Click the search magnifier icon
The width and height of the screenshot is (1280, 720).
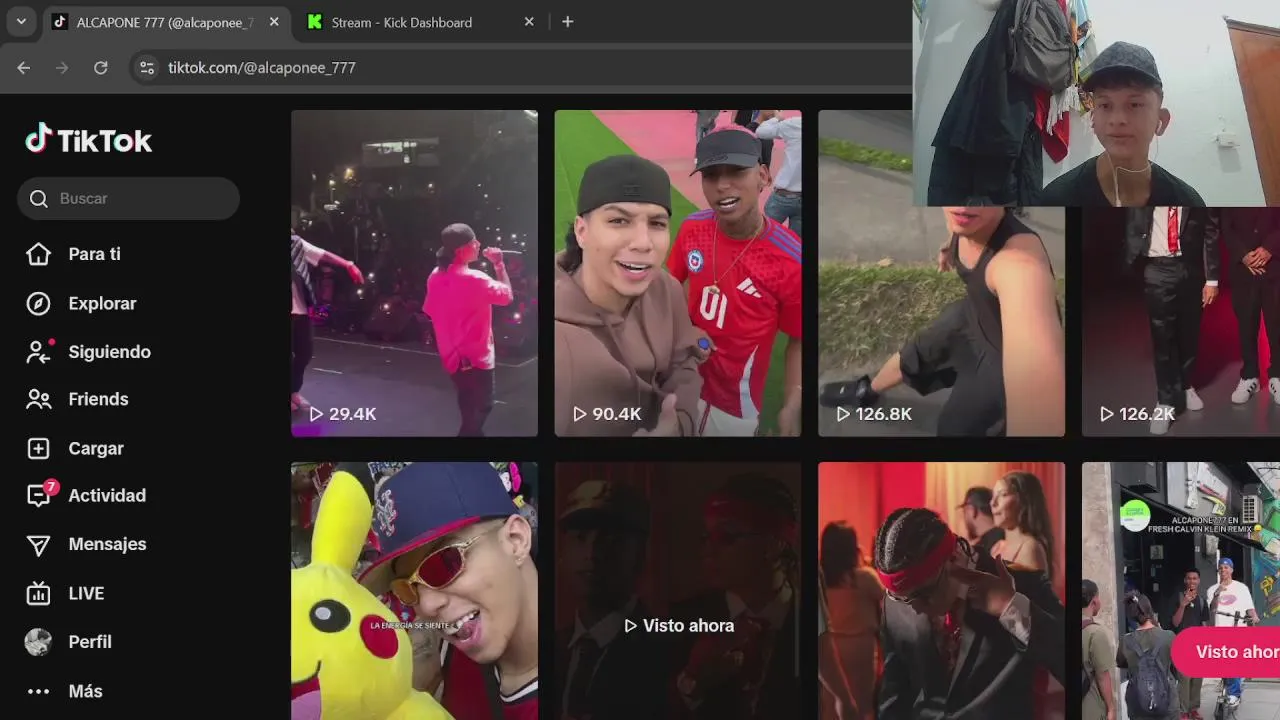click(39, 199)
